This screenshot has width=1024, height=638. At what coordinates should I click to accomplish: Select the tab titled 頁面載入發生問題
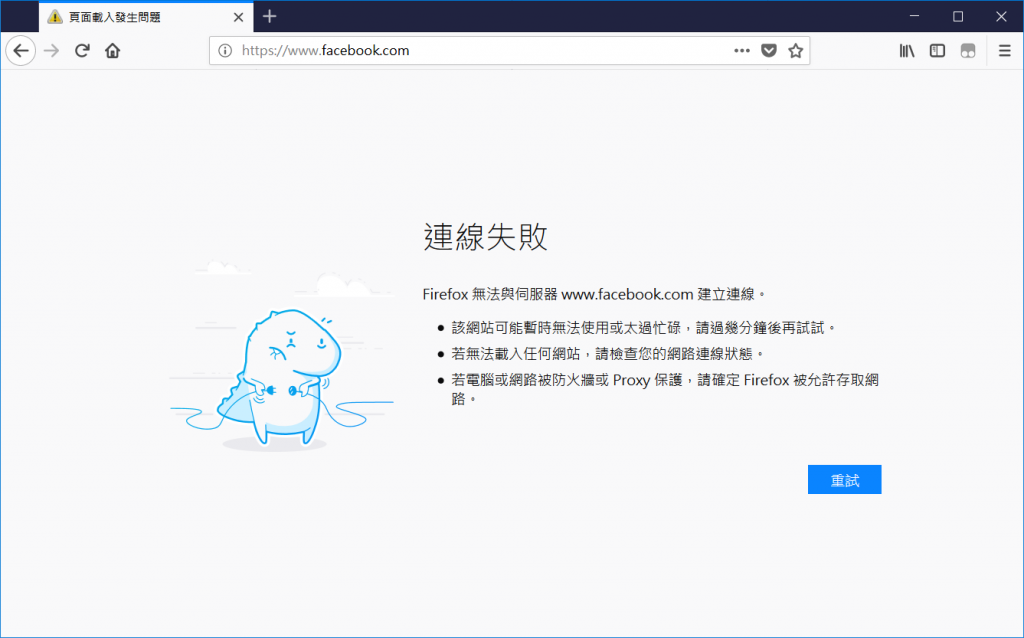pos(146,17)
